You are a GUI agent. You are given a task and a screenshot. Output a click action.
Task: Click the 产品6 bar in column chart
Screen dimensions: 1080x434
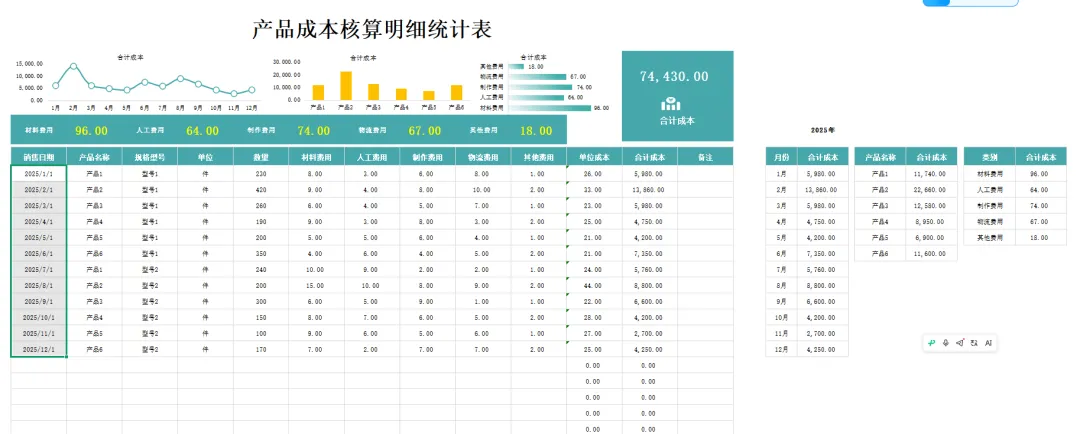[x=456, y=93]
